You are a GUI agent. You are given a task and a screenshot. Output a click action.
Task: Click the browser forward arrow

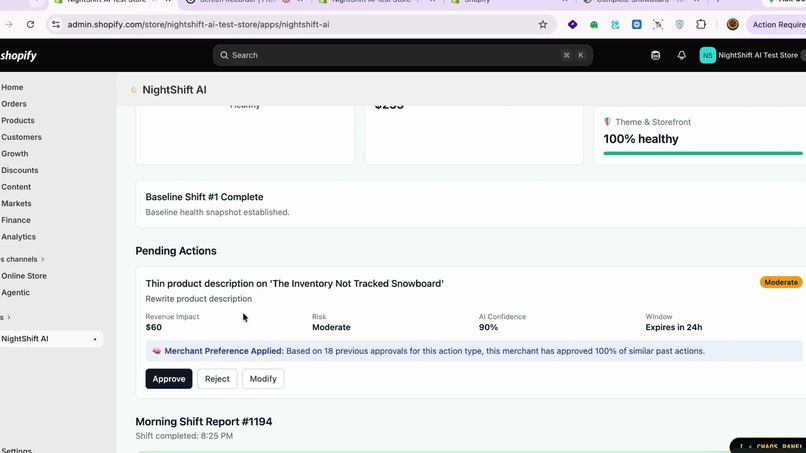pyautogui.click(x=9, y=24)
